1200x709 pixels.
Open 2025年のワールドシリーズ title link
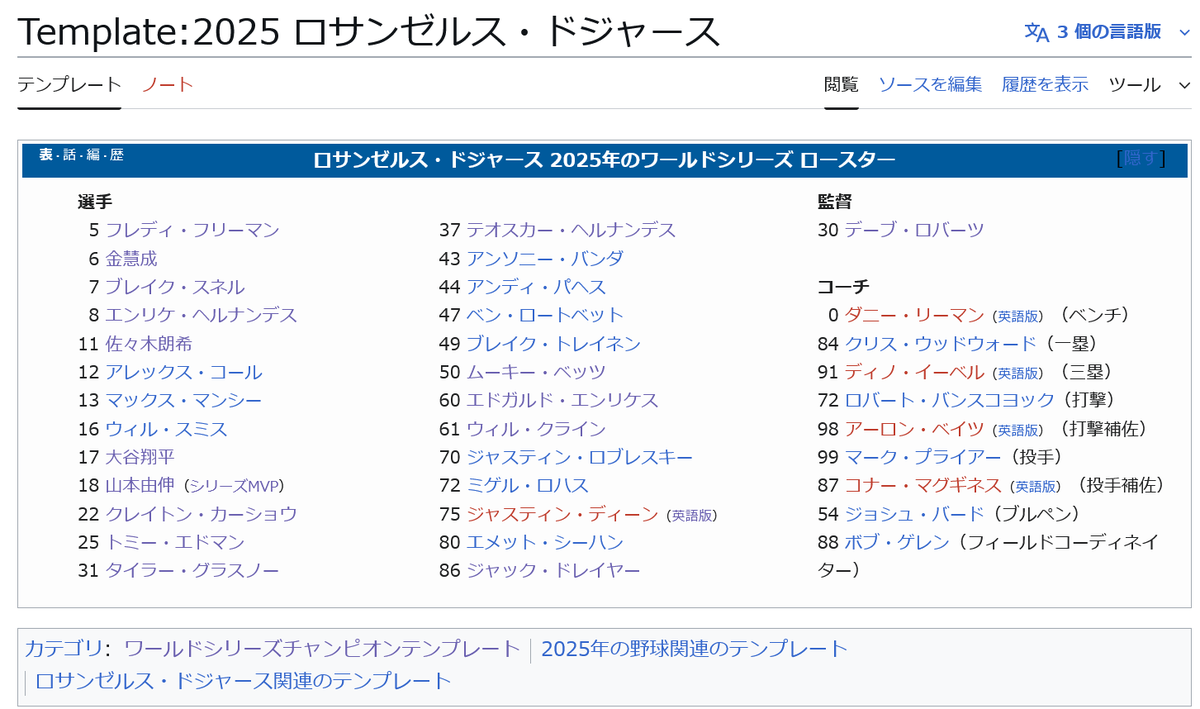tap(672, 160)
